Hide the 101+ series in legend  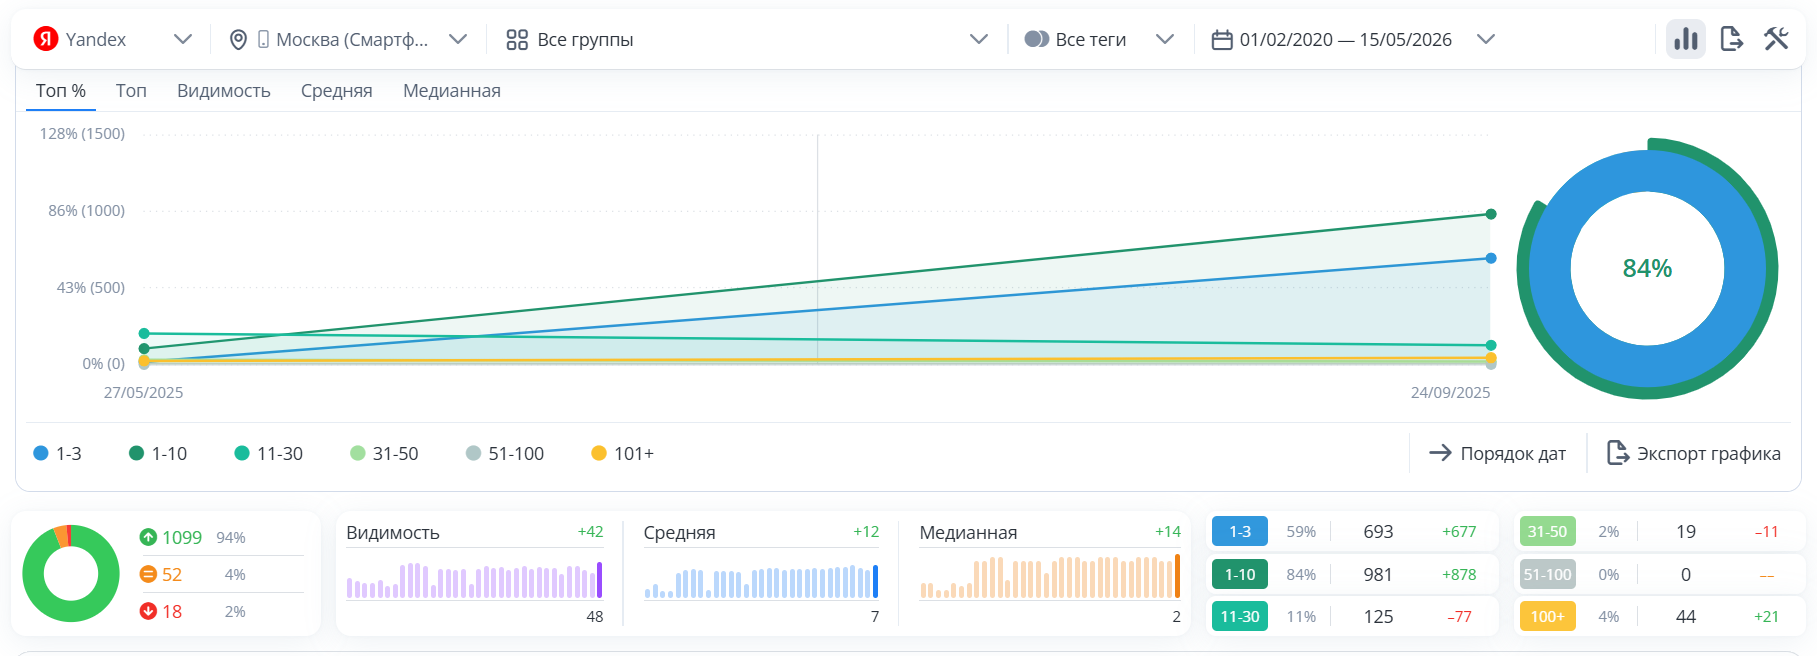(x=622, y=453)
